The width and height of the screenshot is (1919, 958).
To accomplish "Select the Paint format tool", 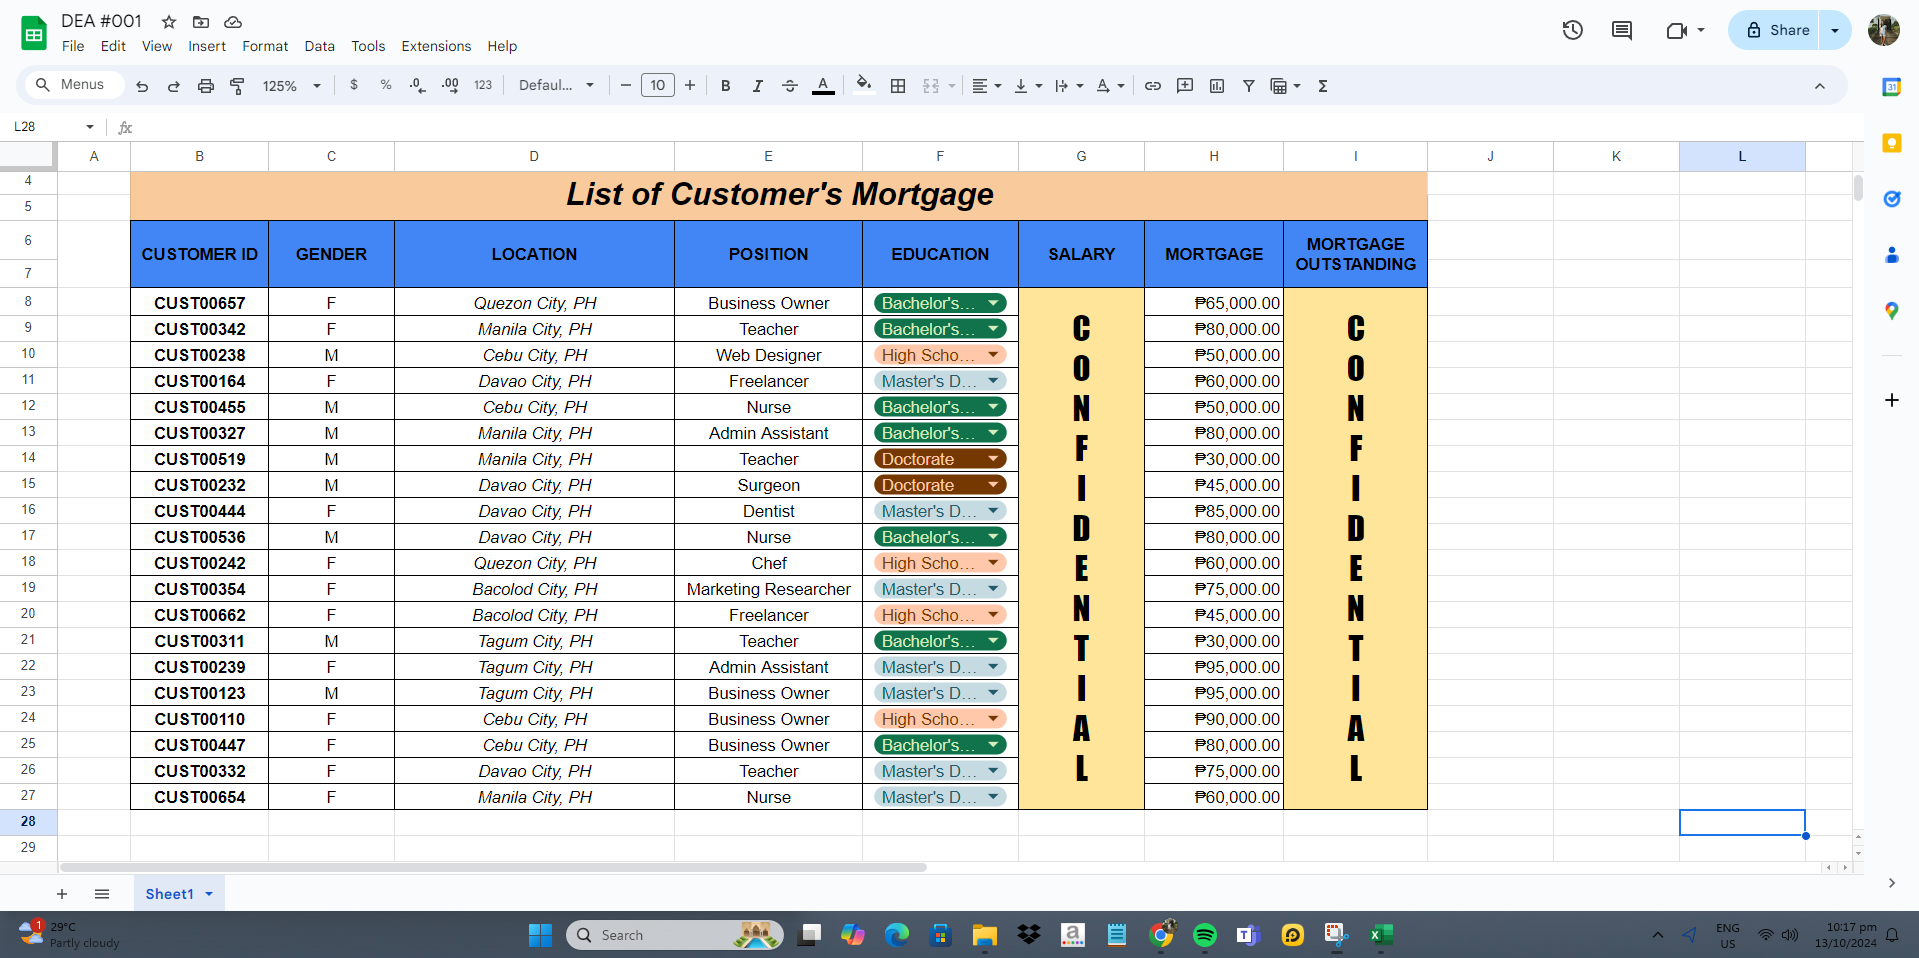I will [237, 86].
